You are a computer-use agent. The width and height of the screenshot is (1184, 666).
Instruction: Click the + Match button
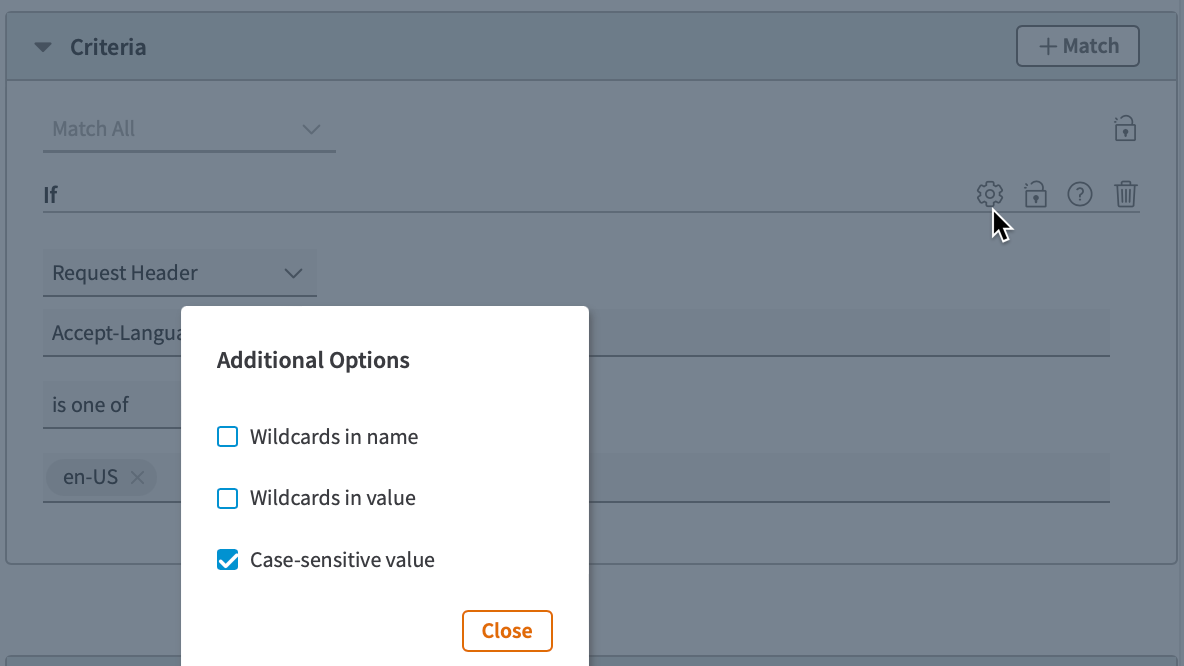tap(1077, 46)
